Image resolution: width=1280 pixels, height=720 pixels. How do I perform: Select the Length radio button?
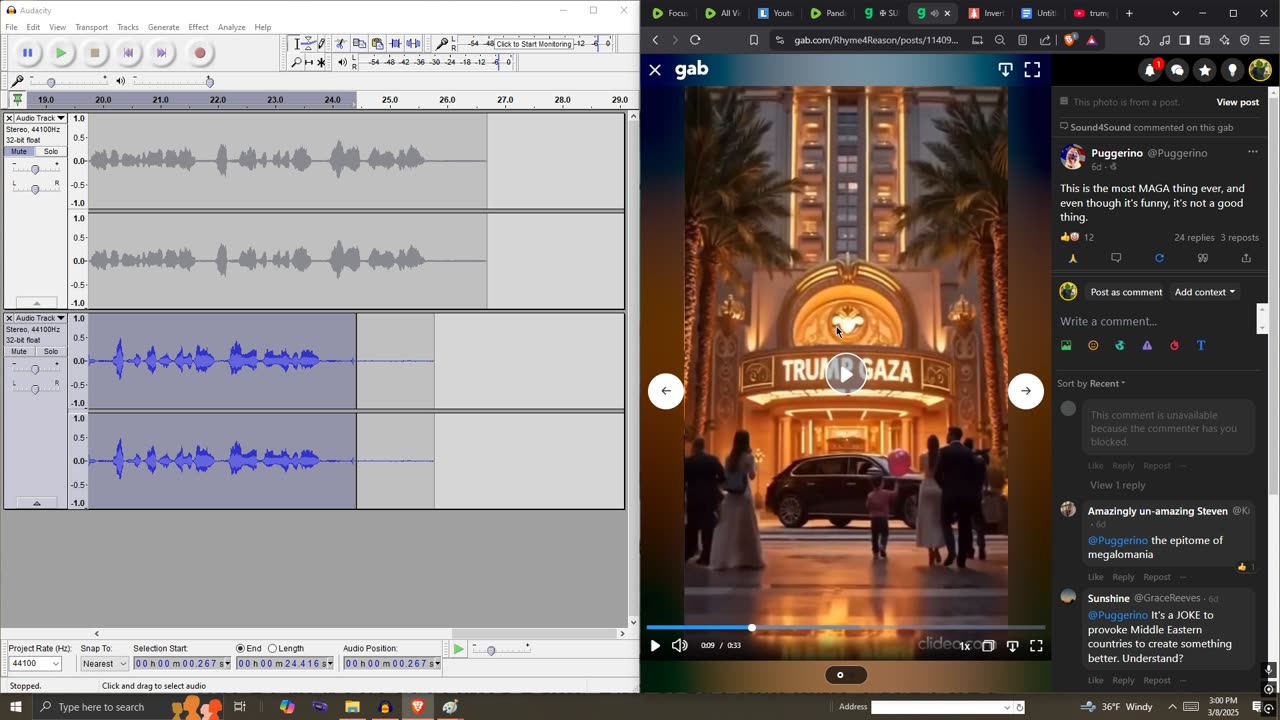tap(272, 649)
